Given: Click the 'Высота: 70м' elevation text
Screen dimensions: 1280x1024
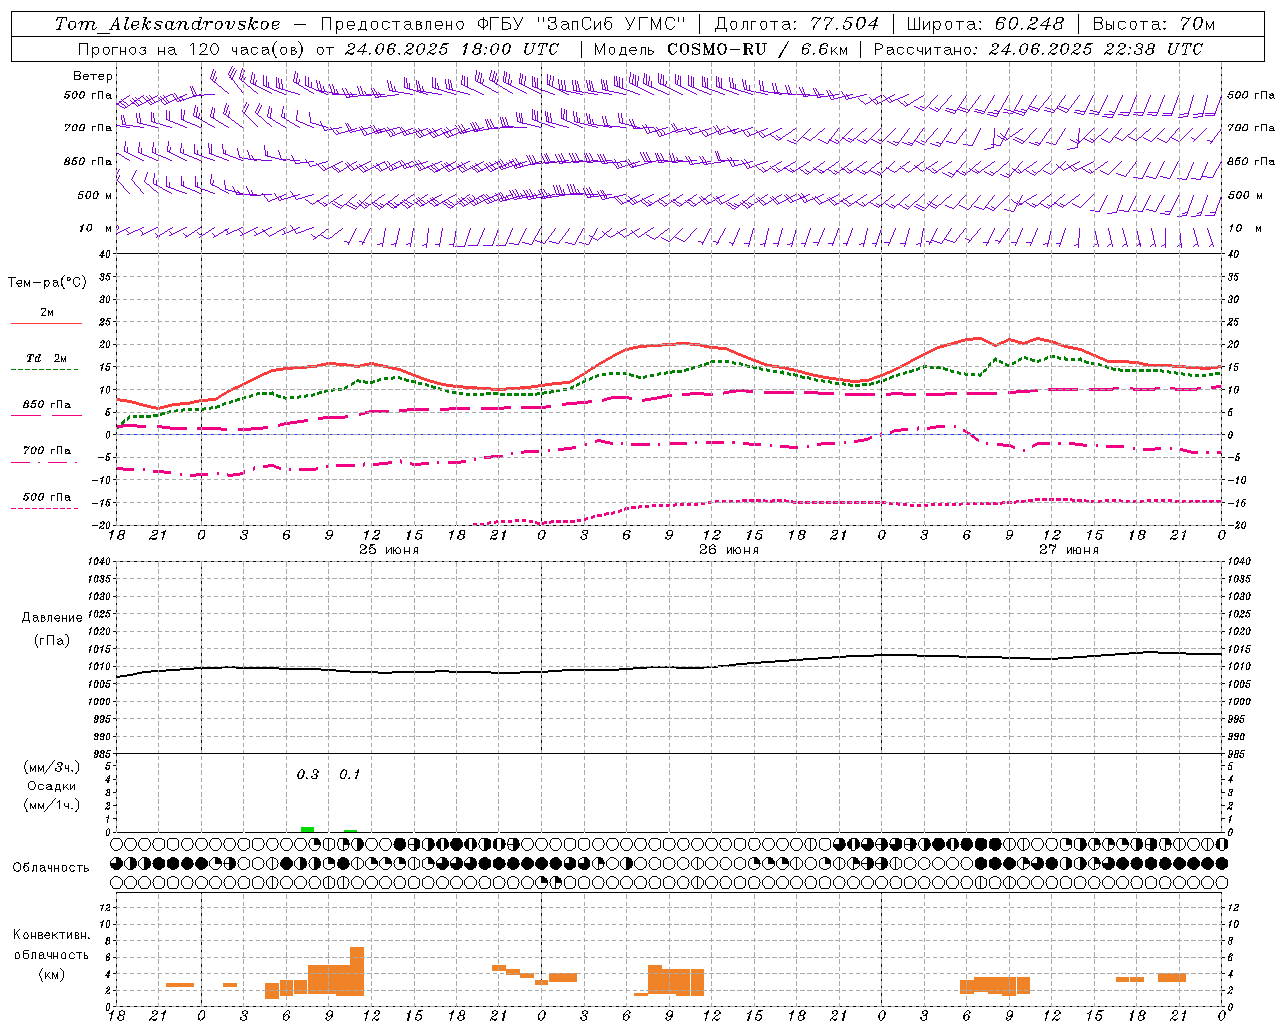Looking at the screenshot, I should (1153, 24).
